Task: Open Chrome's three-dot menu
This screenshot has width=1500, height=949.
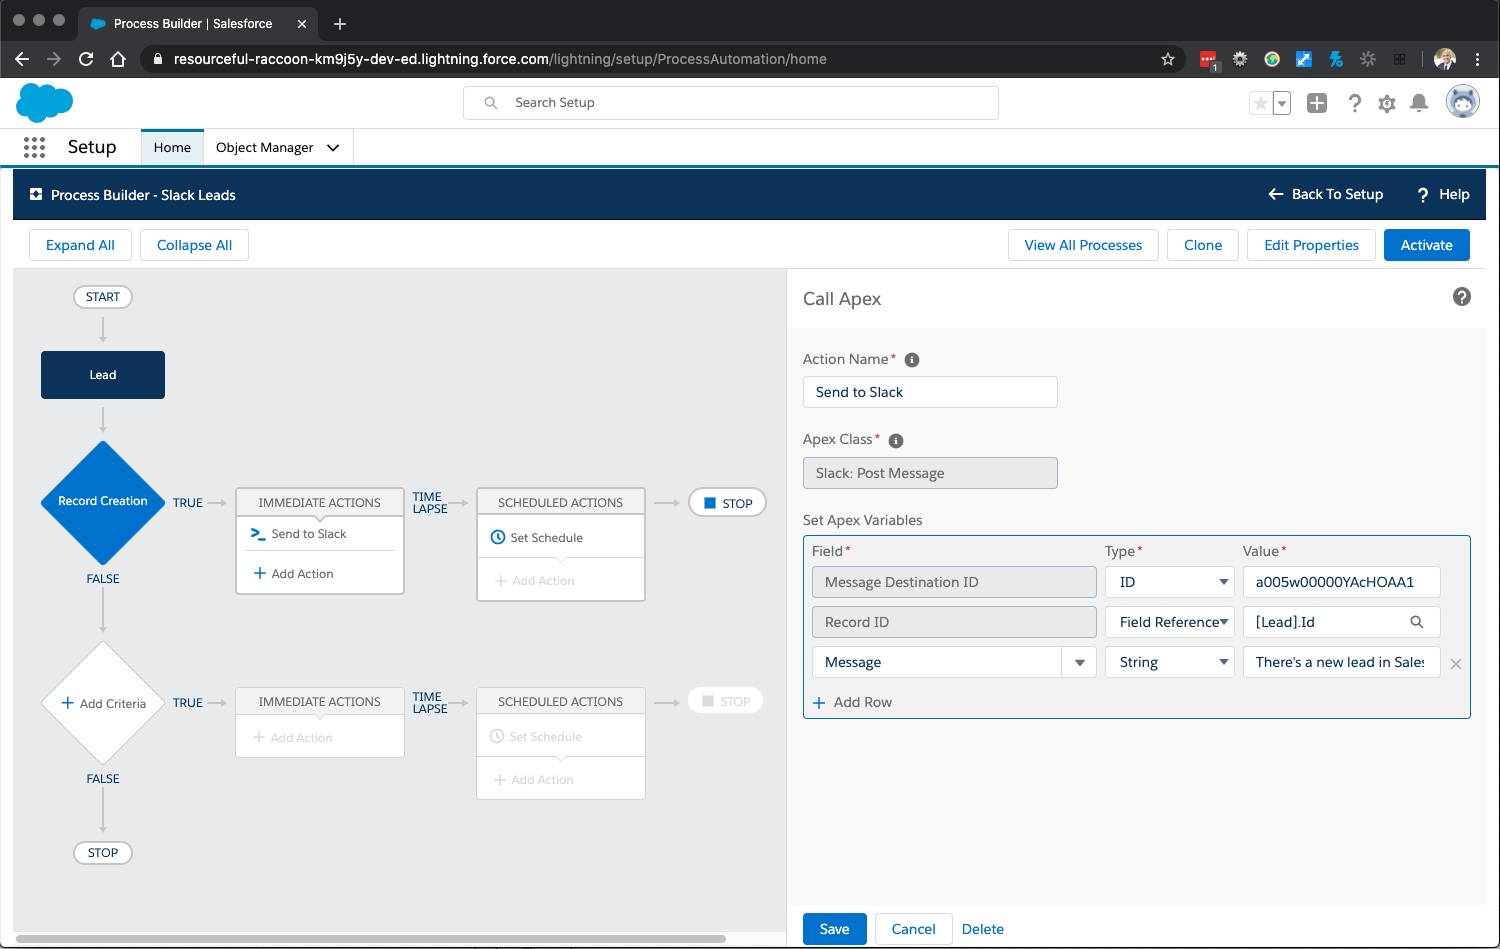Action: [1477, 59]
